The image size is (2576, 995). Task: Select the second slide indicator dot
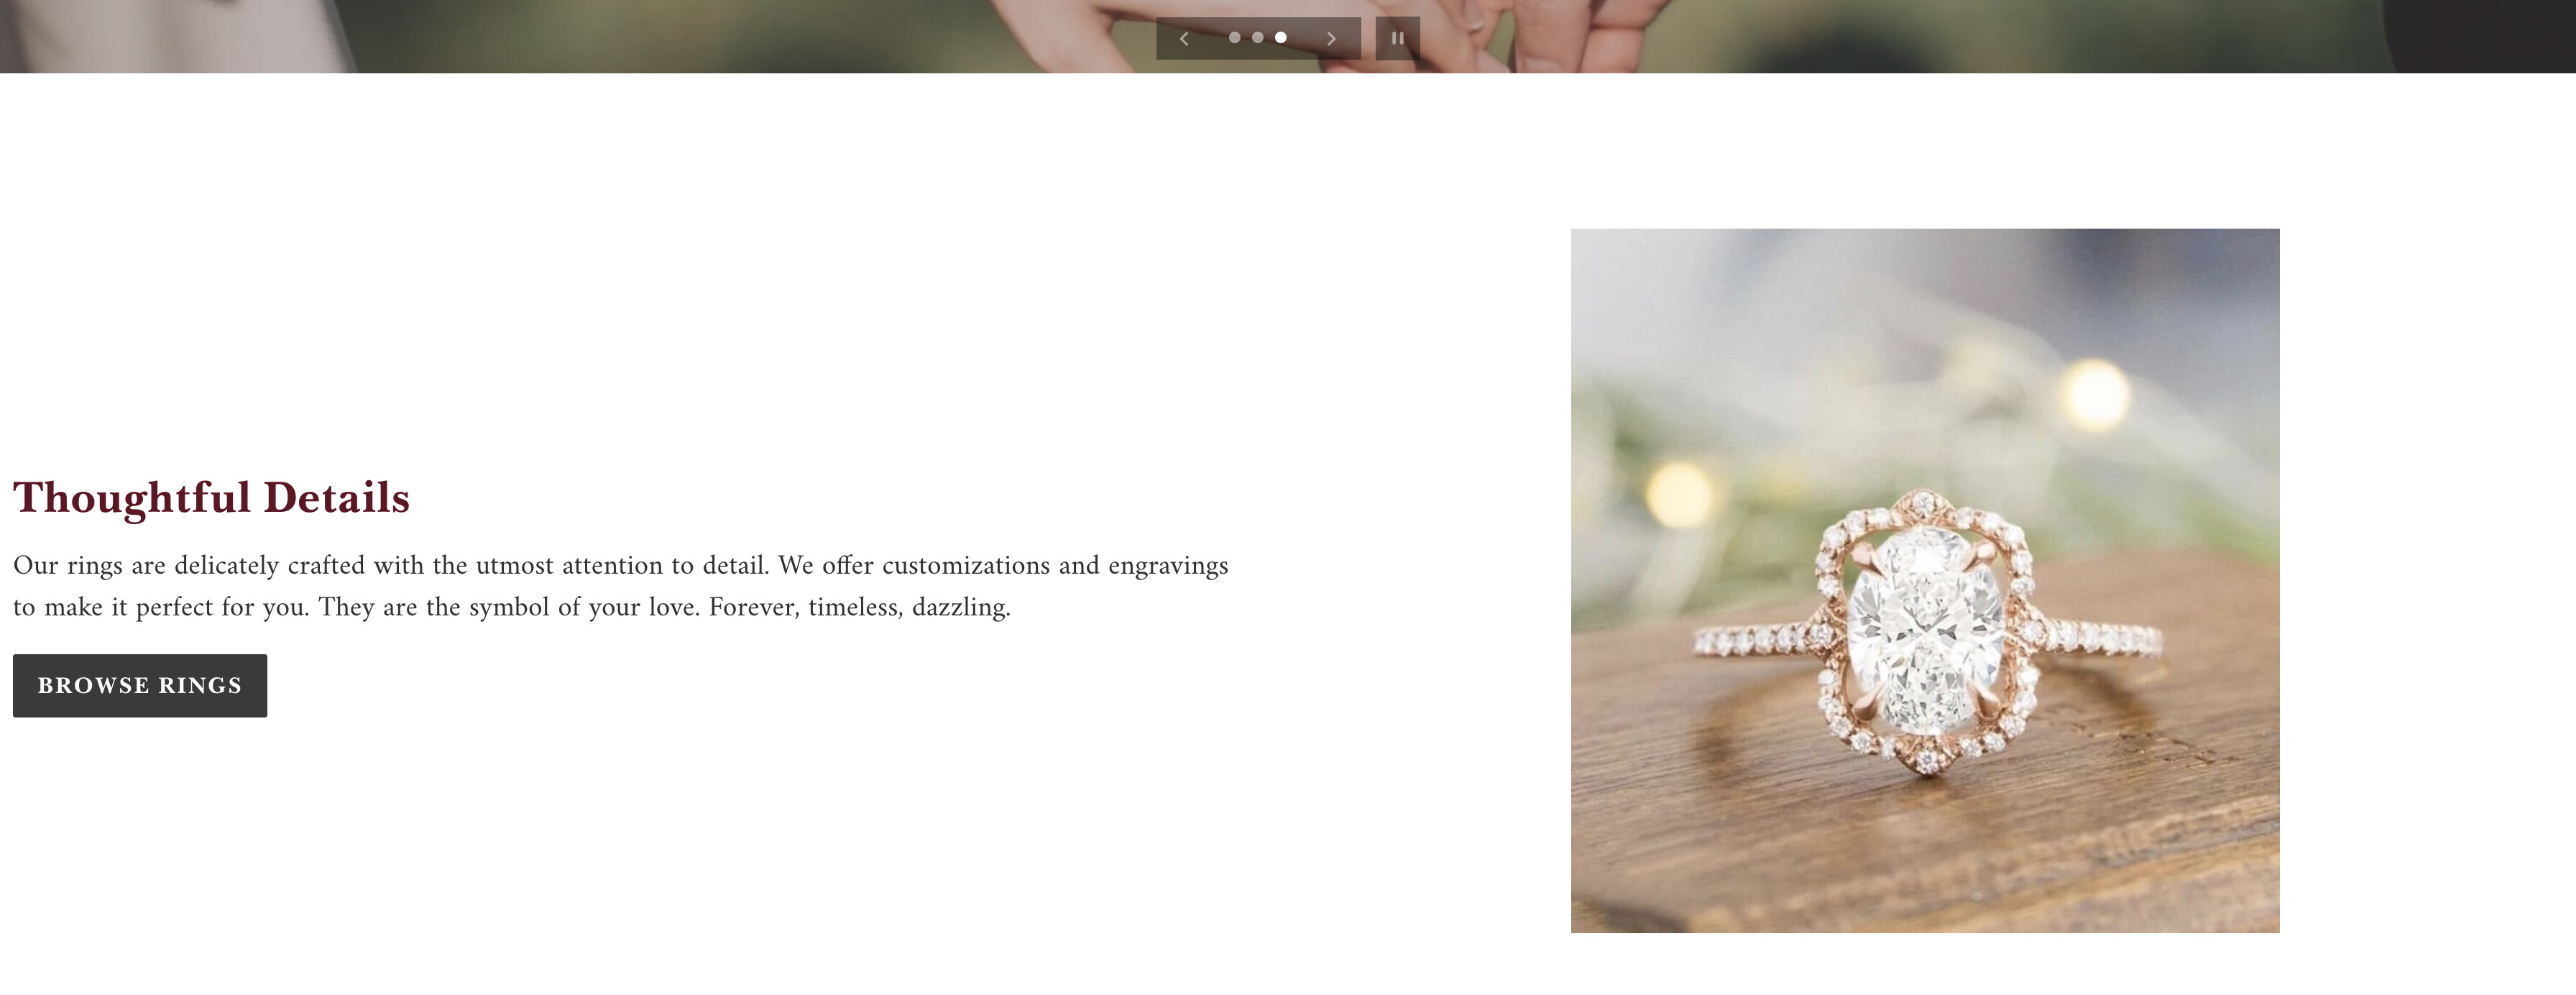point(1258,38)
